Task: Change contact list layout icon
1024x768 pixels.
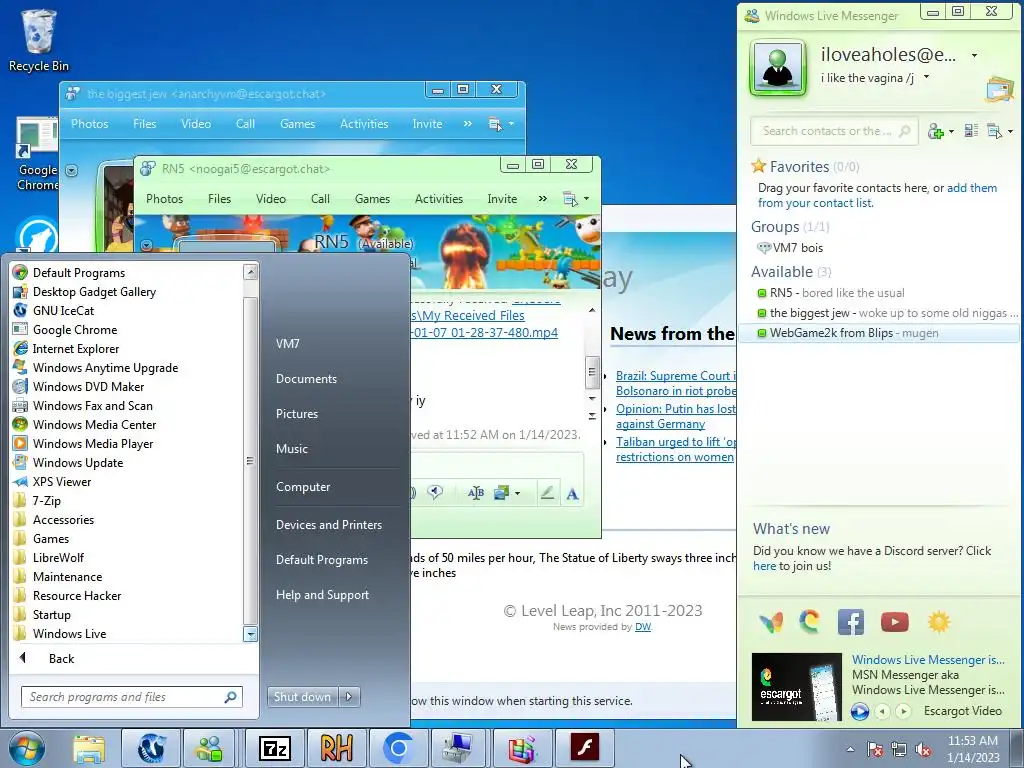Action: coord(971,131)
